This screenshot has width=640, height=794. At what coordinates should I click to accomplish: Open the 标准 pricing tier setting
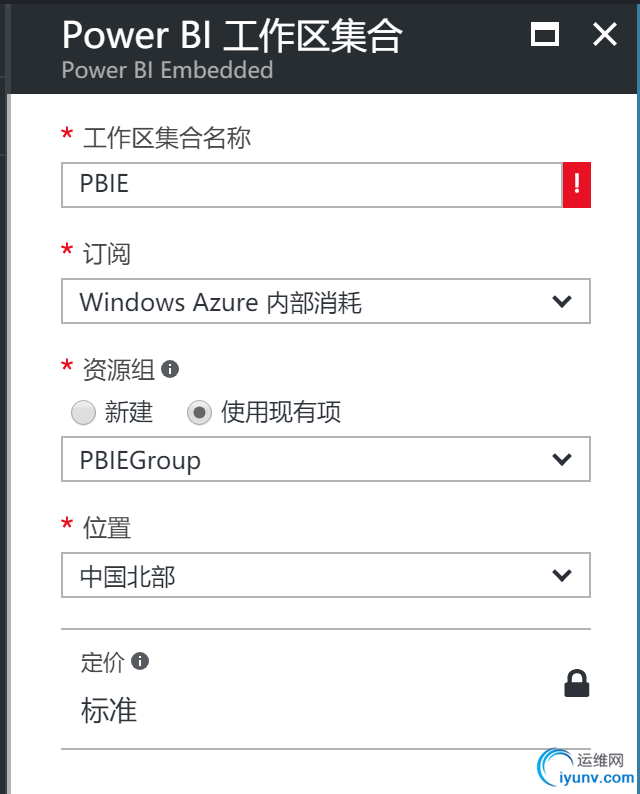(x=109, y=710)
